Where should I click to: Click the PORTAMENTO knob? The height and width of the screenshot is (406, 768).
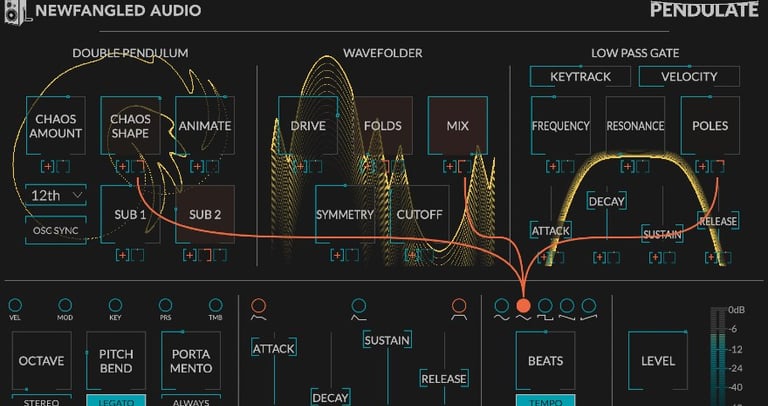[191, 361]
